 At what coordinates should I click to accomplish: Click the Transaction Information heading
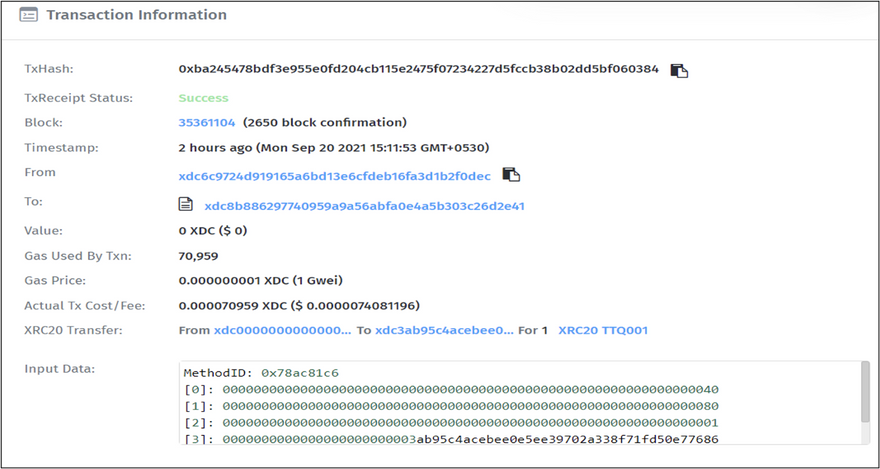(136, 16)
